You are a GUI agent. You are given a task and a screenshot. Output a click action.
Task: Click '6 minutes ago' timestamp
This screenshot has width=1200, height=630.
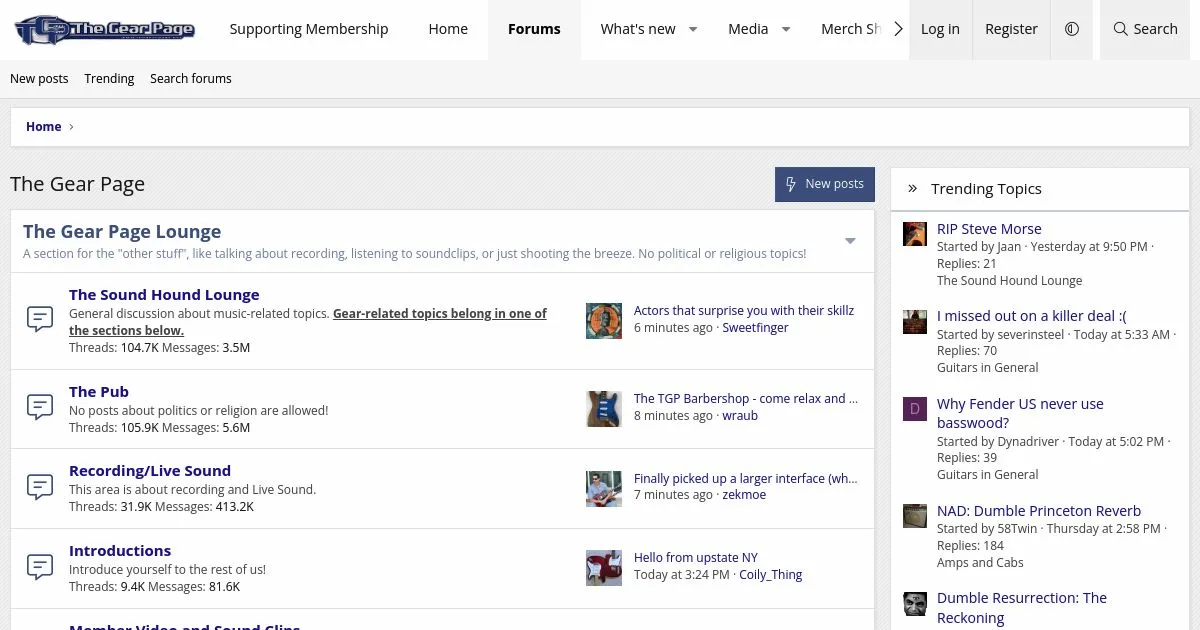[x=673, y=328]
